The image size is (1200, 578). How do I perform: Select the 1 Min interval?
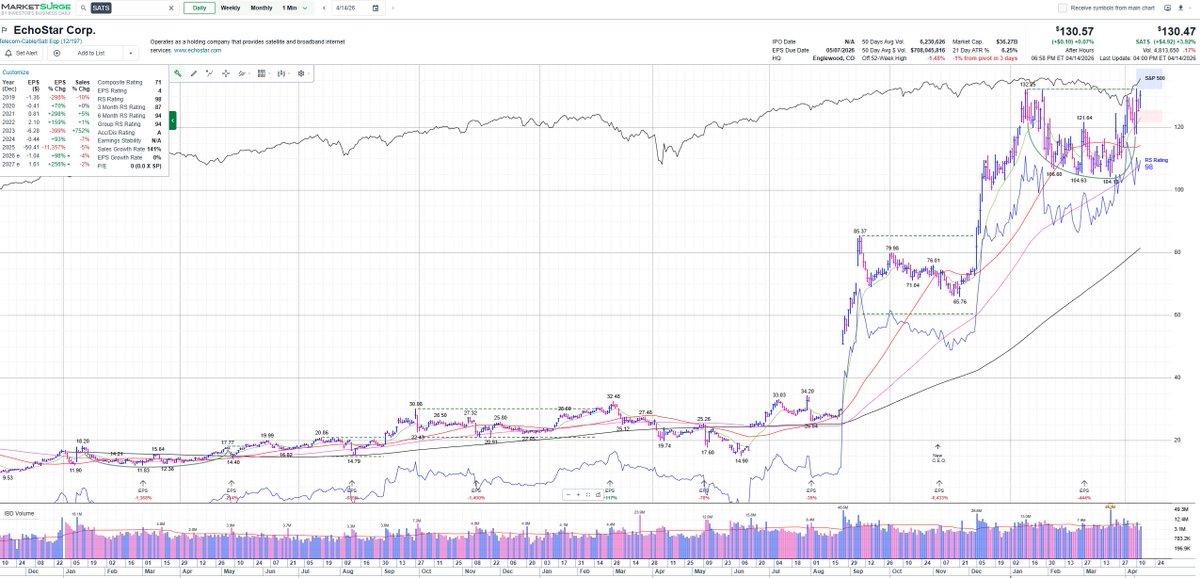[289, 8]
